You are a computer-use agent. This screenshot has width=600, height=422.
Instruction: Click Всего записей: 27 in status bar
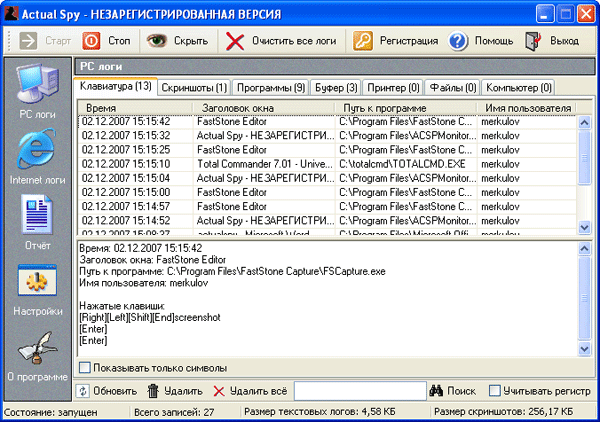pos(174,412)
